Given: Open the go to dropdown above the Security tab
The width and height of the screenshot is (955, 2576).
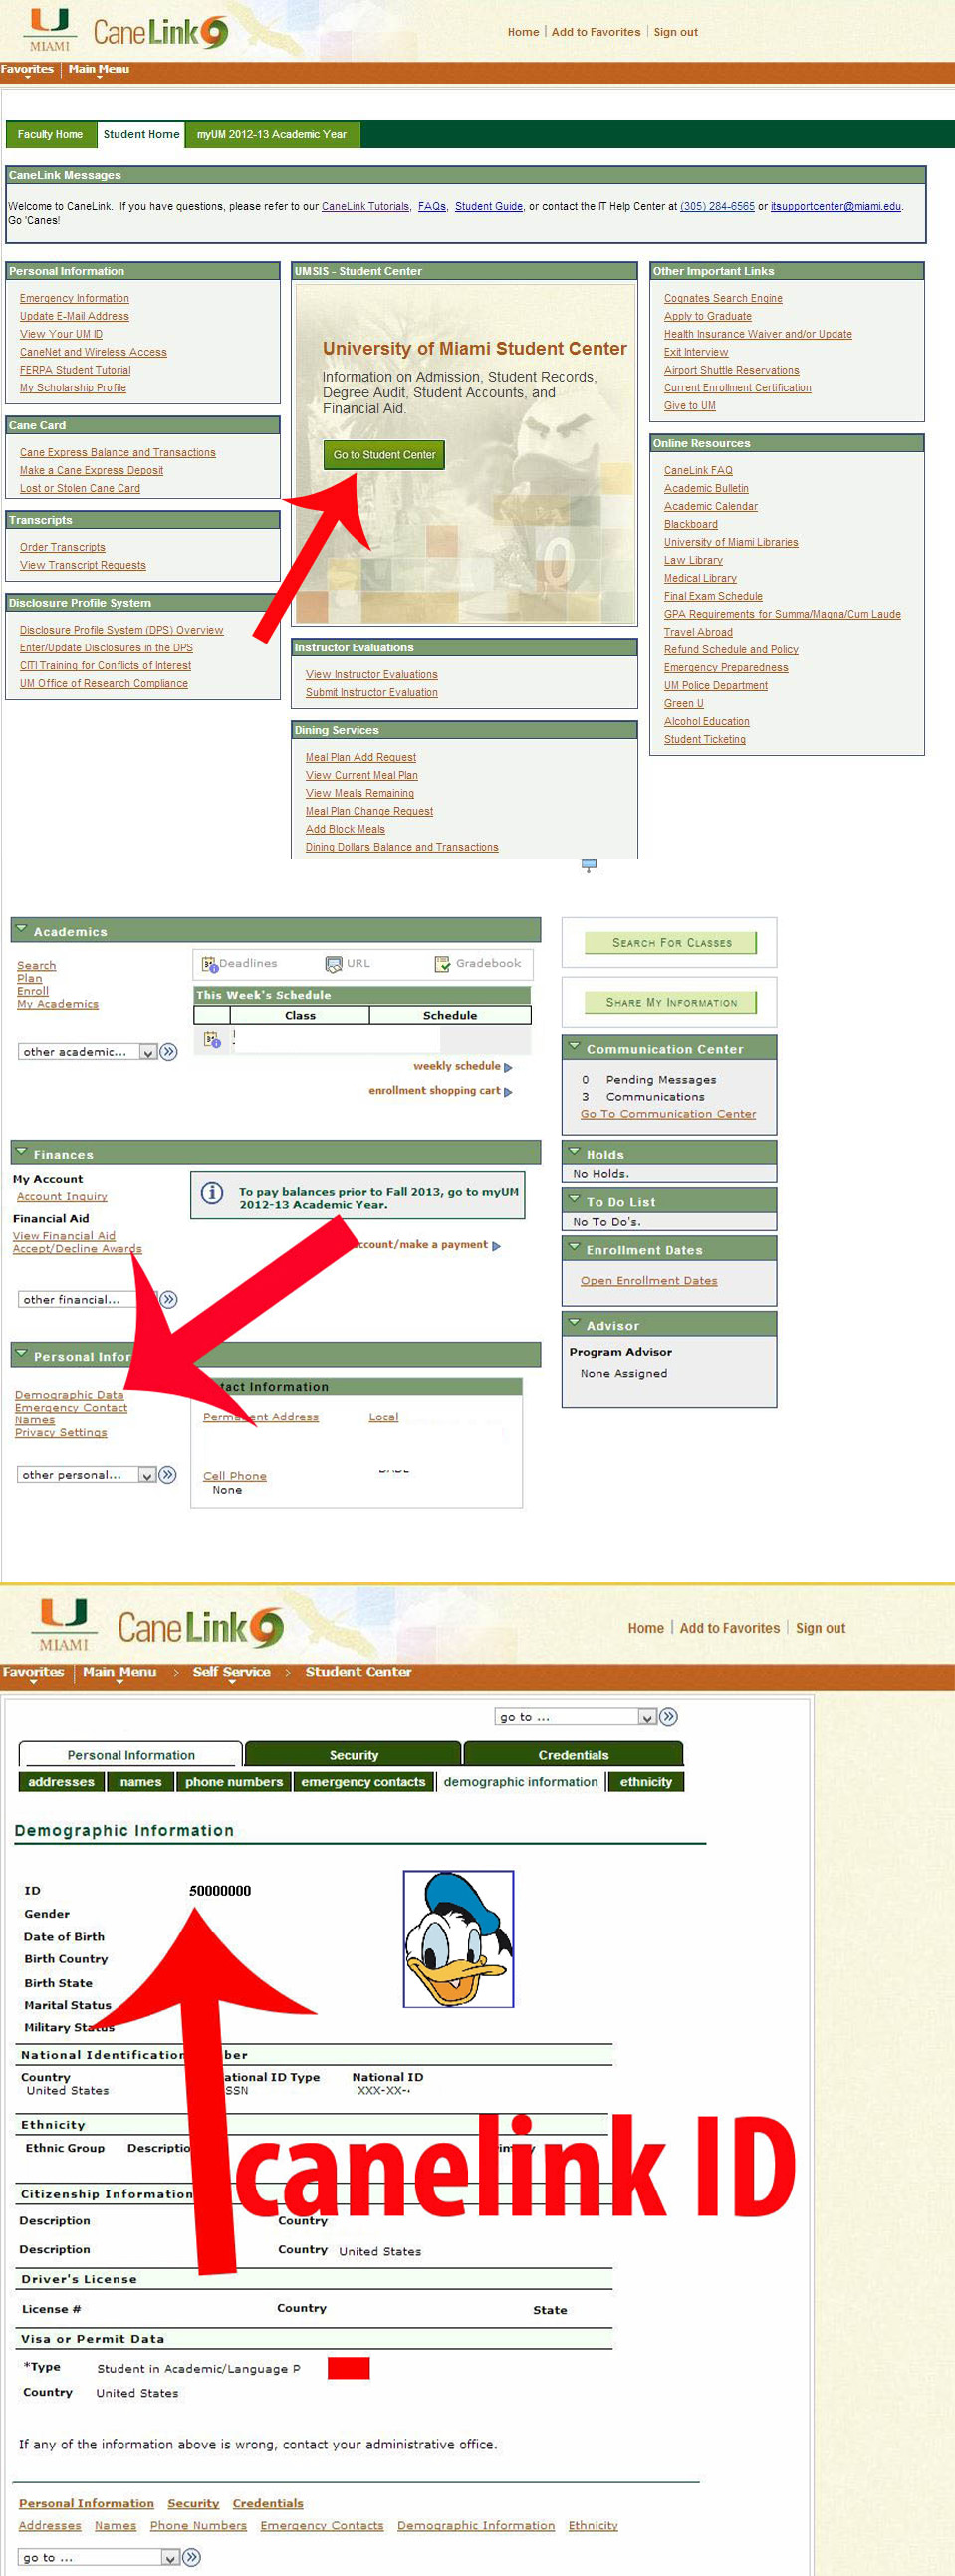Looking at the screenshot, I should coord(575,1717).
